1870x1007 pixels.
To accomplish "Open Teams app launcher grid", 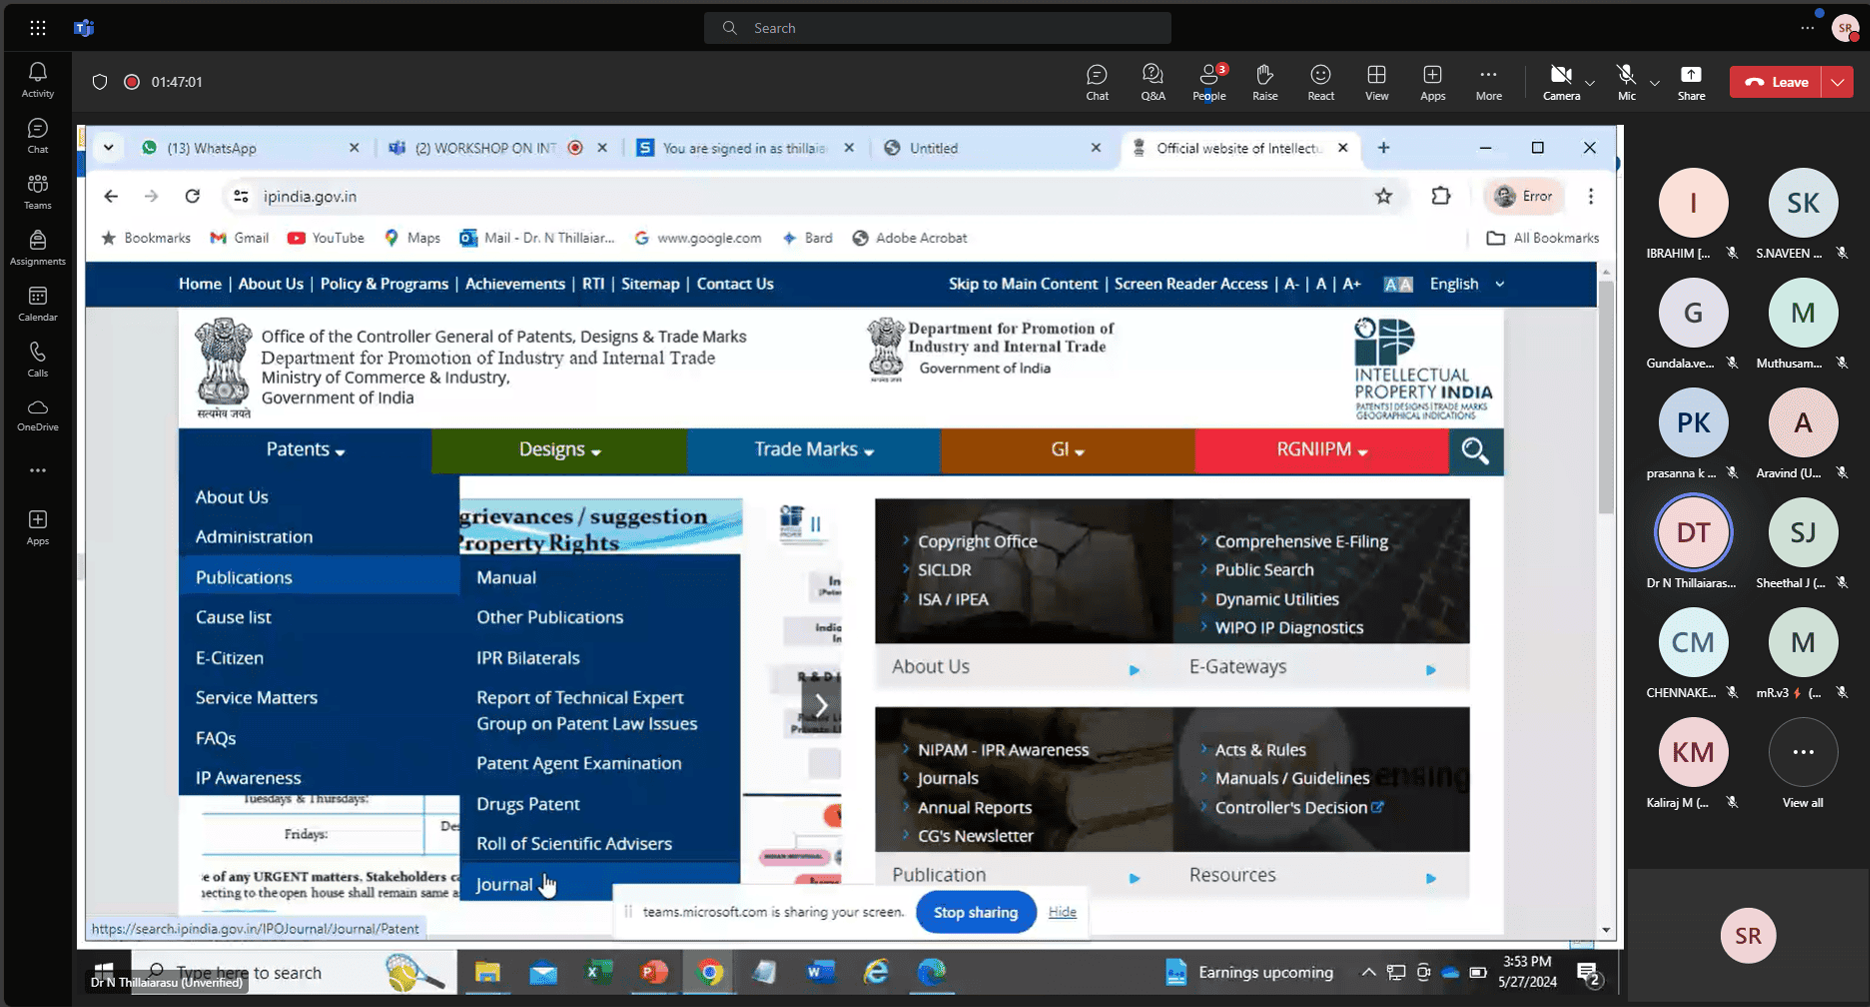I will pos(38,28).
